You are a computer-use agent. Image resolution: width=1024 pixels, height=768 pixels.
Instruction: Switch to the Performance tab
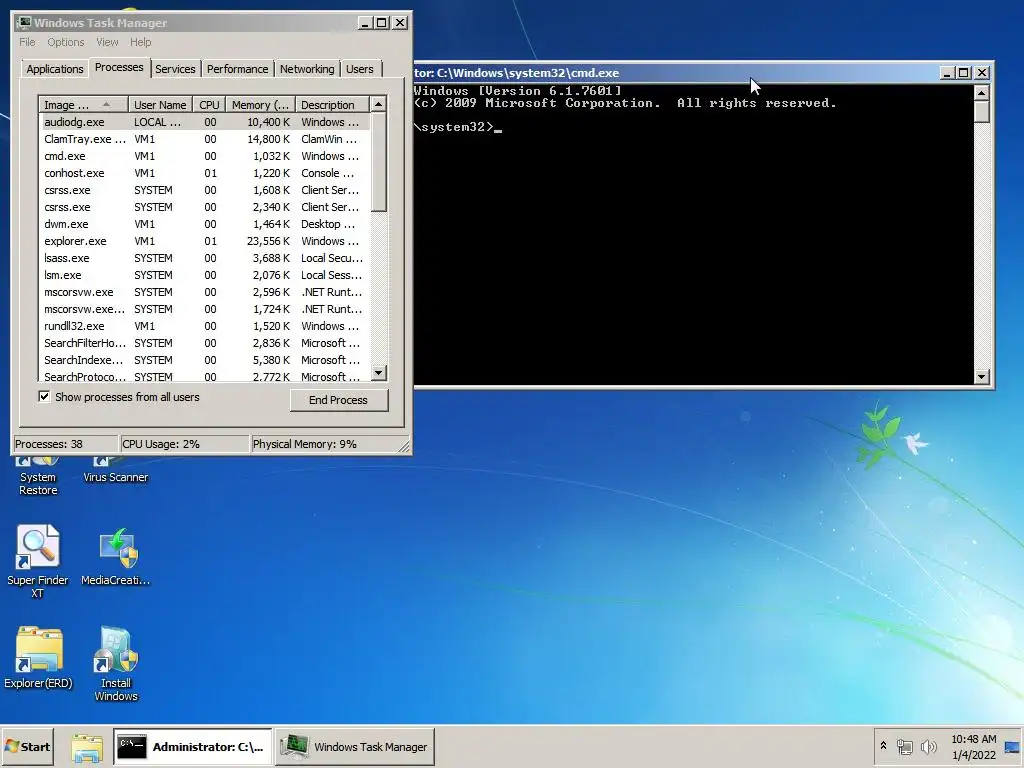click(238, 69)
